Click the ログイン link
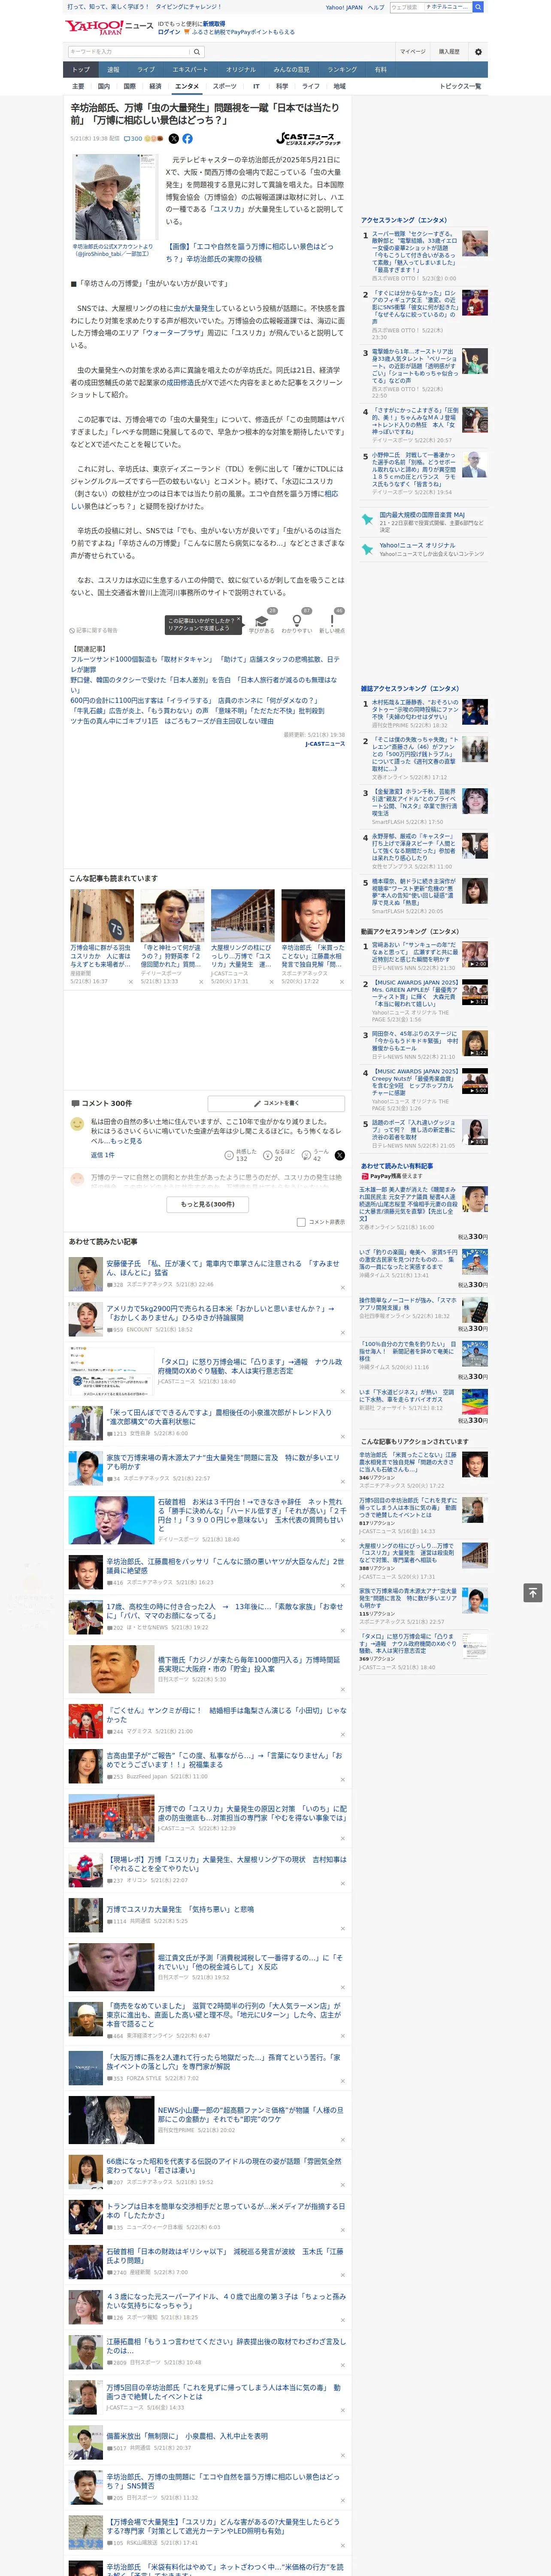 (169, 32)
